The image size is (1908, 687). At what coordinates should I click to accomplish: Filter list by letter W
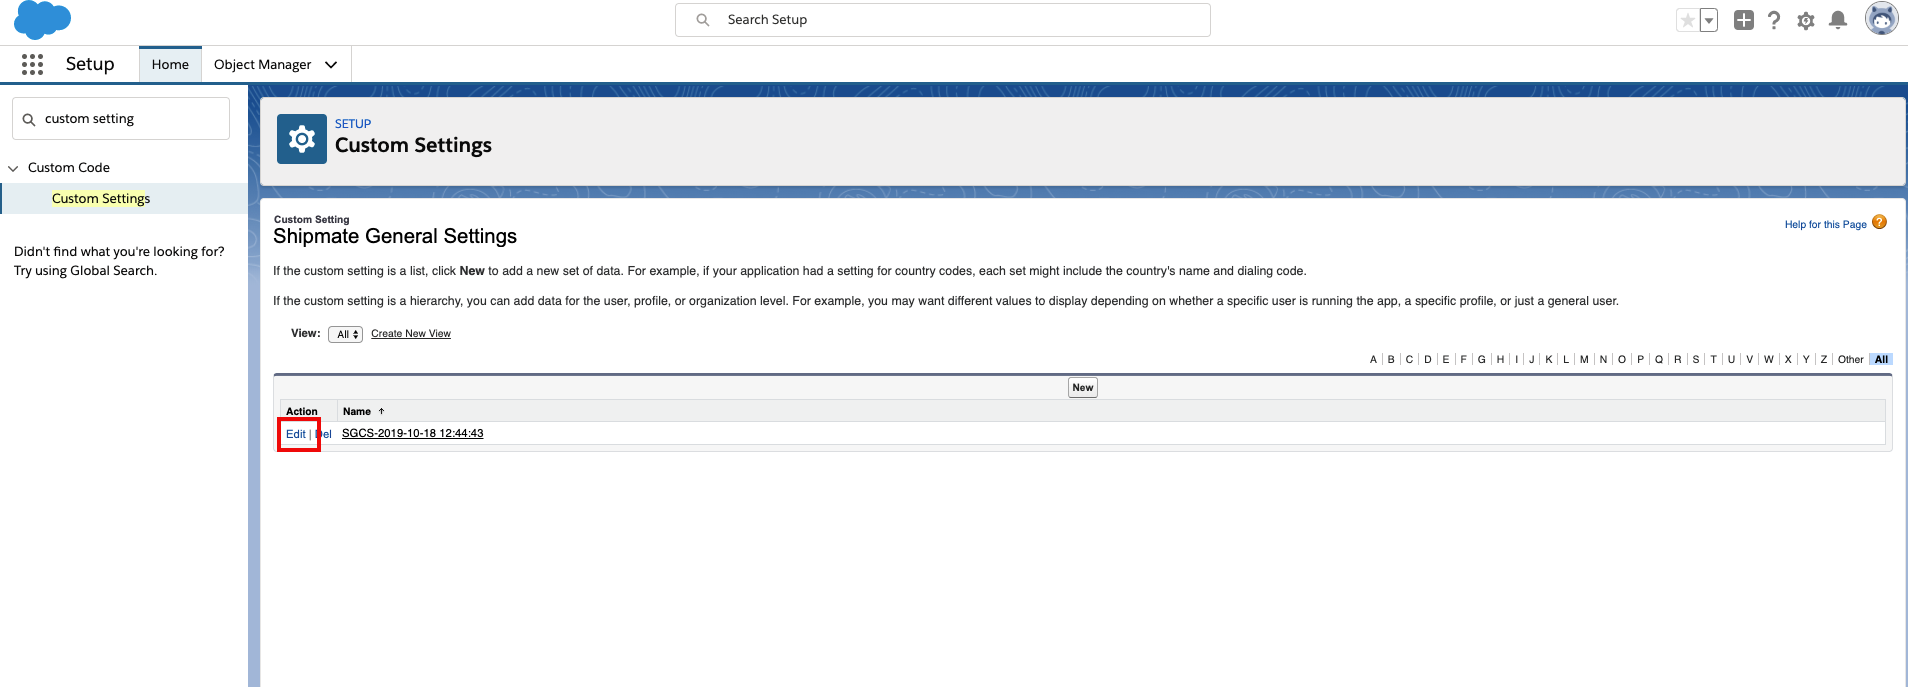pos(1769,360)
